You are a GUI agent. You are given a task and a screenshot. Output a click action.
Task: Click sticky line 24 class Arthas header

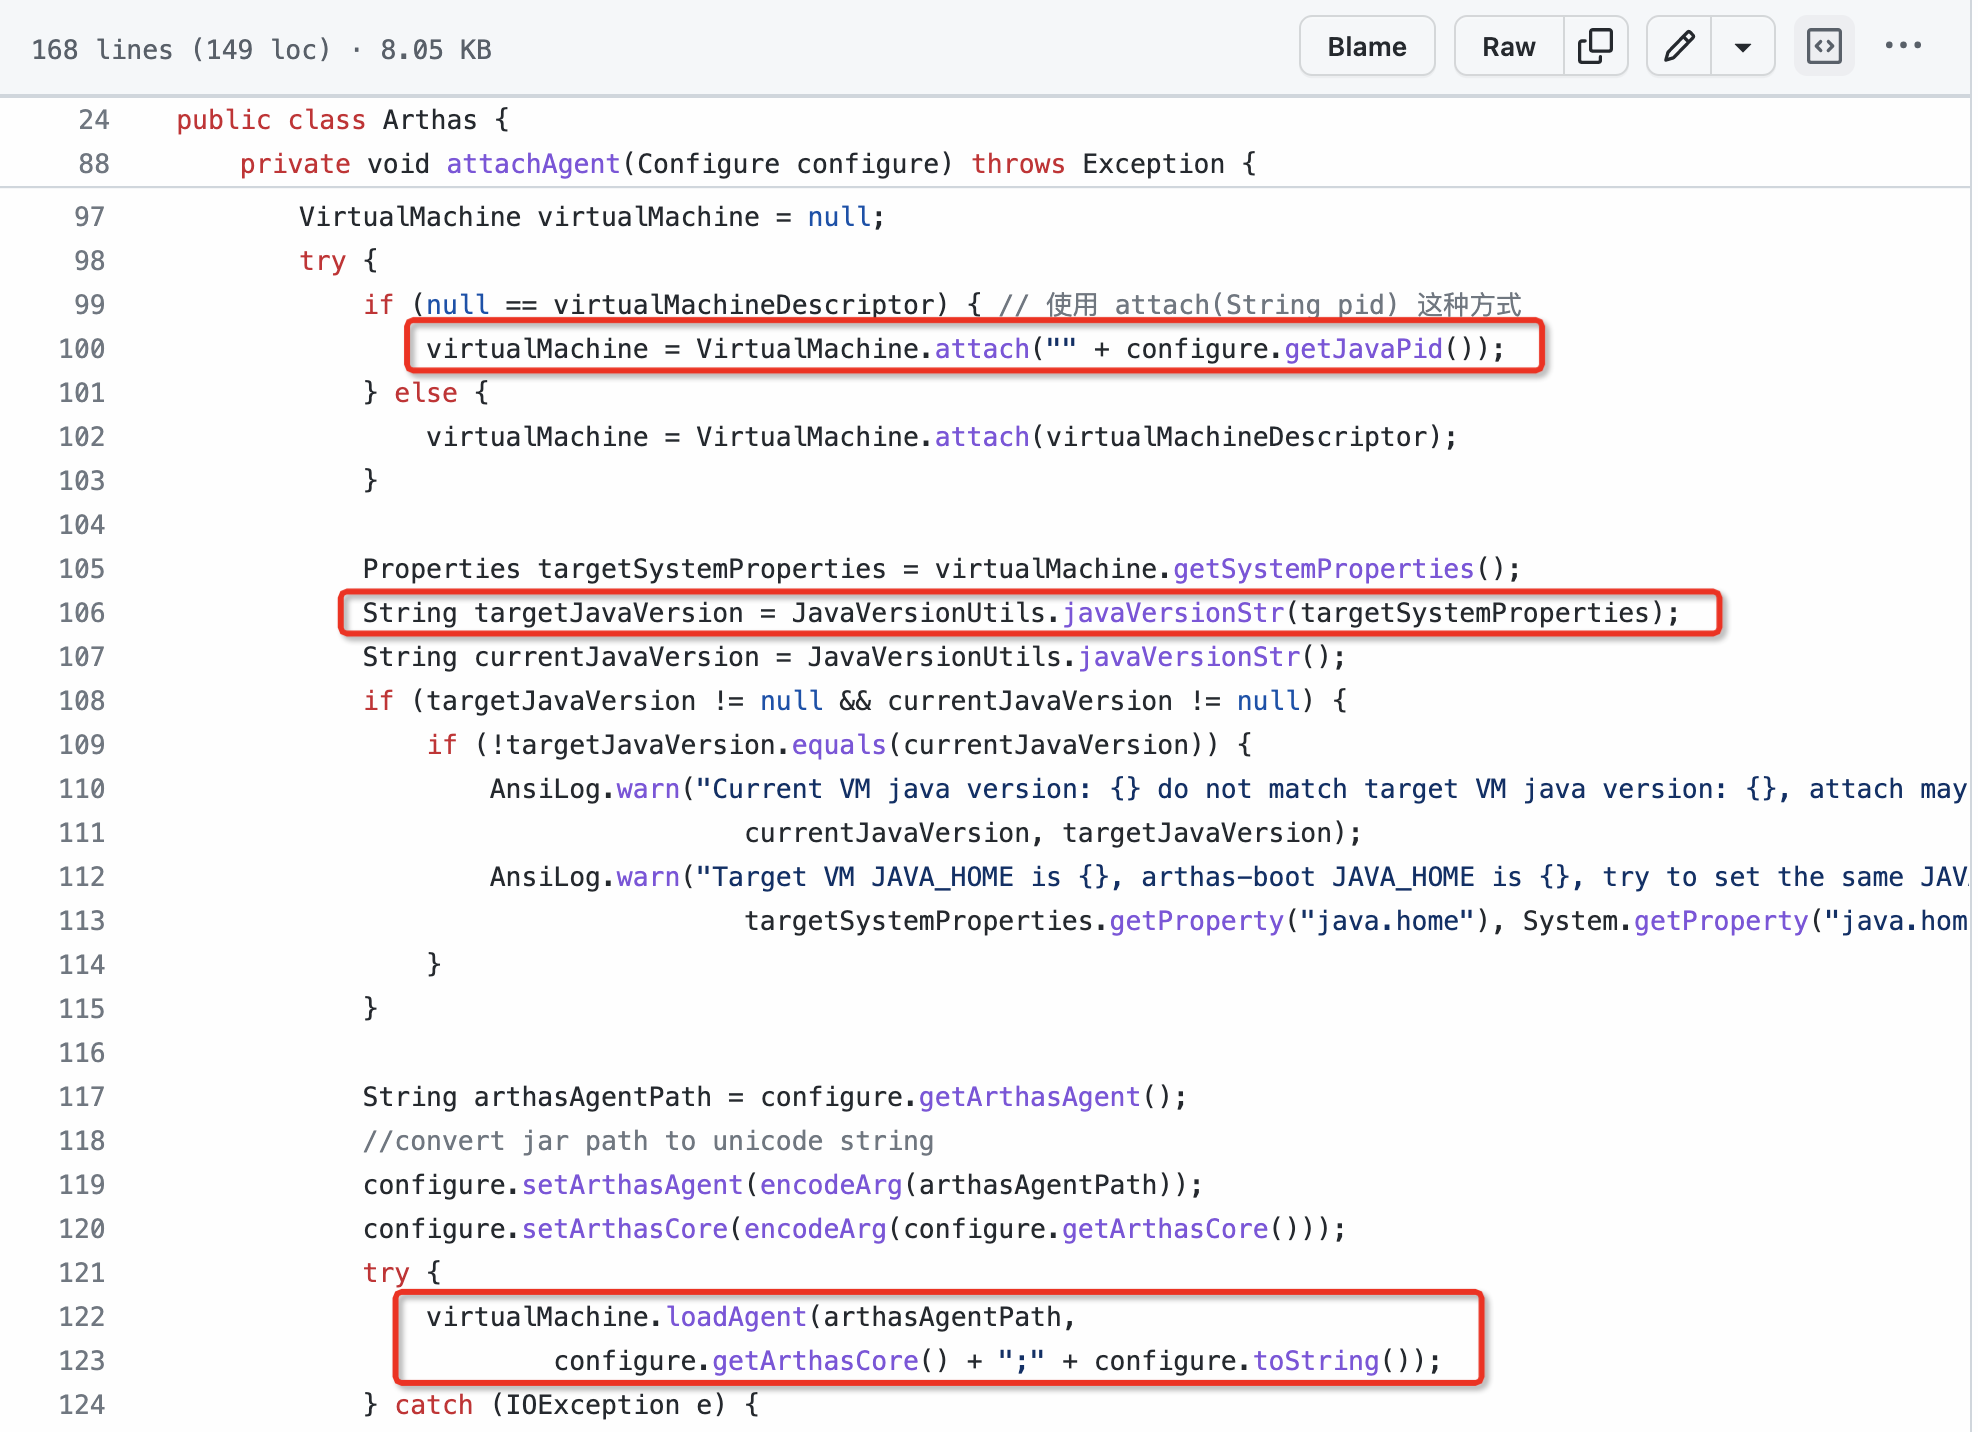point(430,120)
